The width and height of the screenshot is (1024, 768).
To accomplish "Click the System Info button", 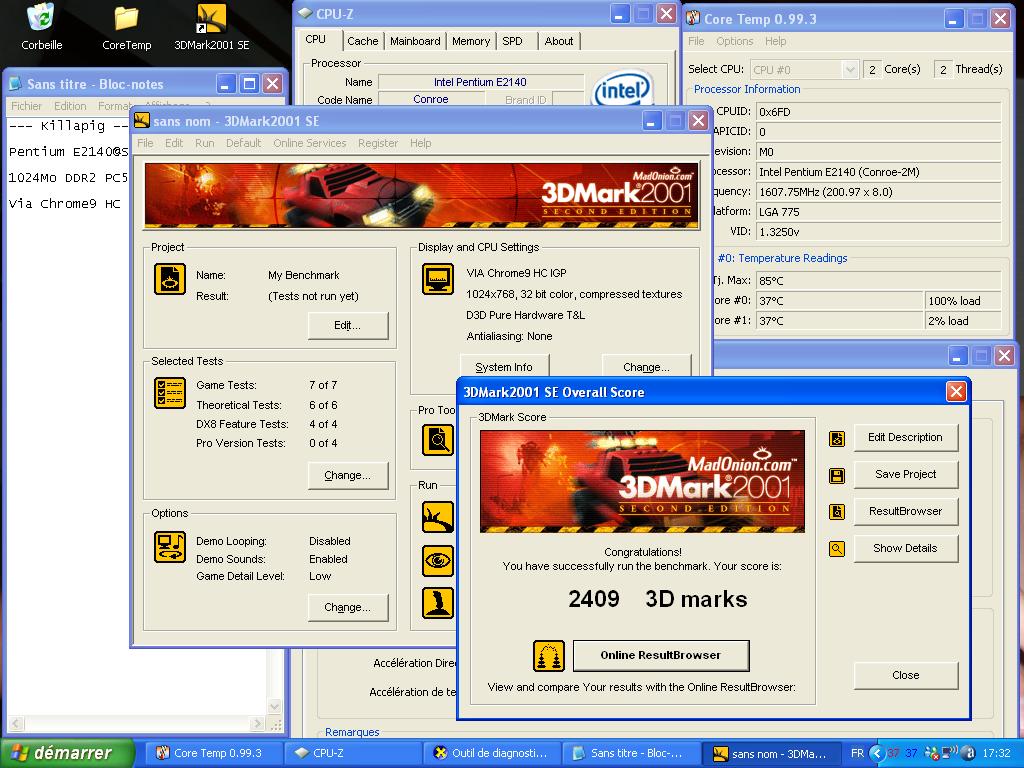I will pyautogui.click(x=504, y=366).
